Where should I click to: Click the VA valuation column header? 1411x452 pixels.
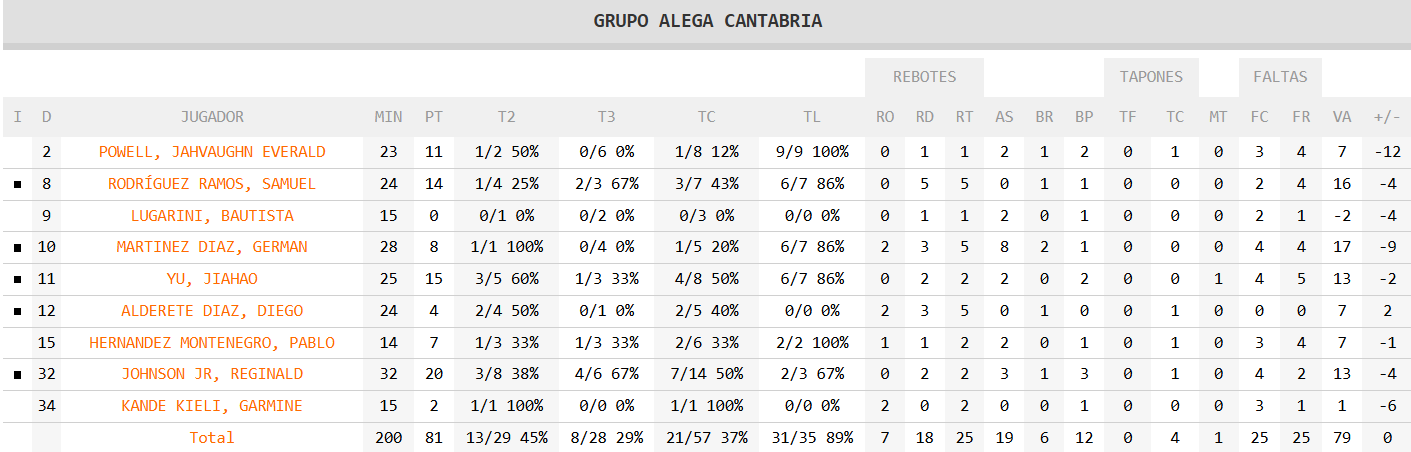click(1342, 117)
